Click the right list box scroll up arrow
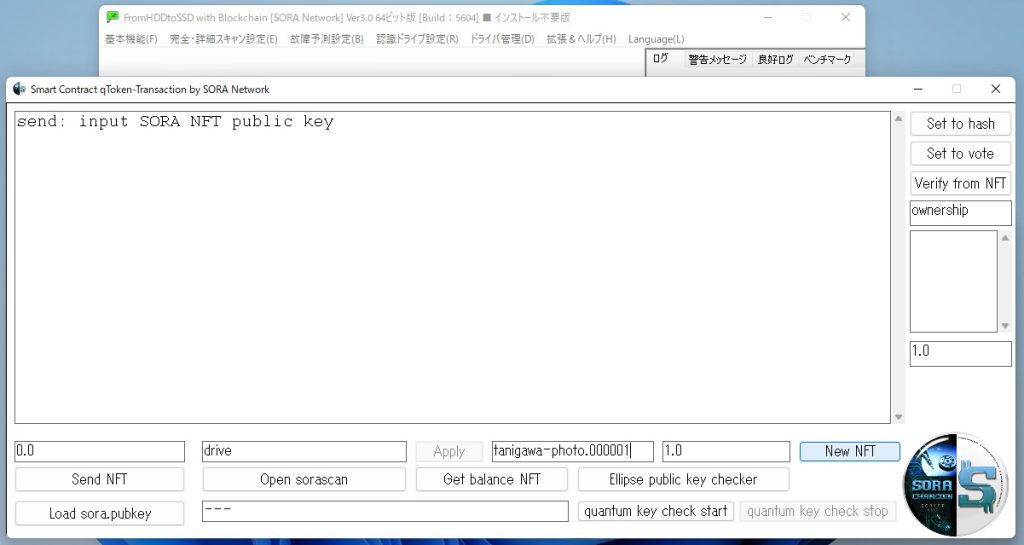 click(x=1005, y=238)
